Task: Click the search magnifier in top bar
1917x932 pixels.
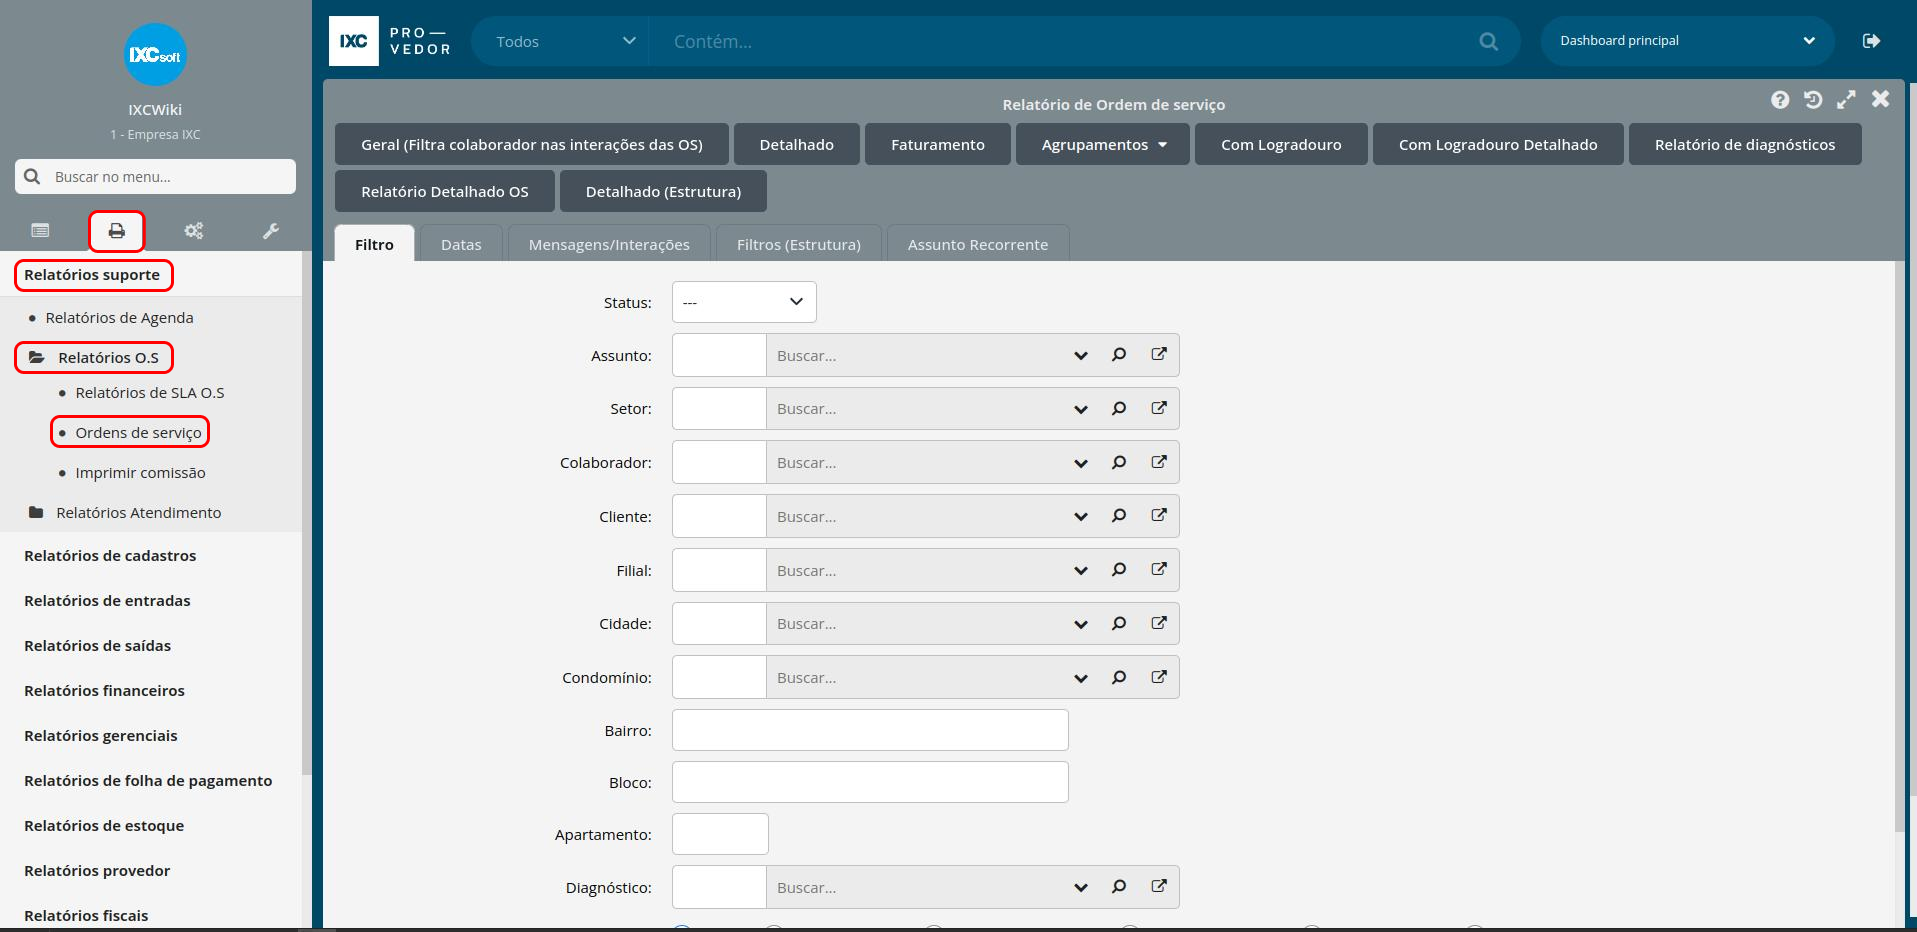Action: tap(1488, 42)
